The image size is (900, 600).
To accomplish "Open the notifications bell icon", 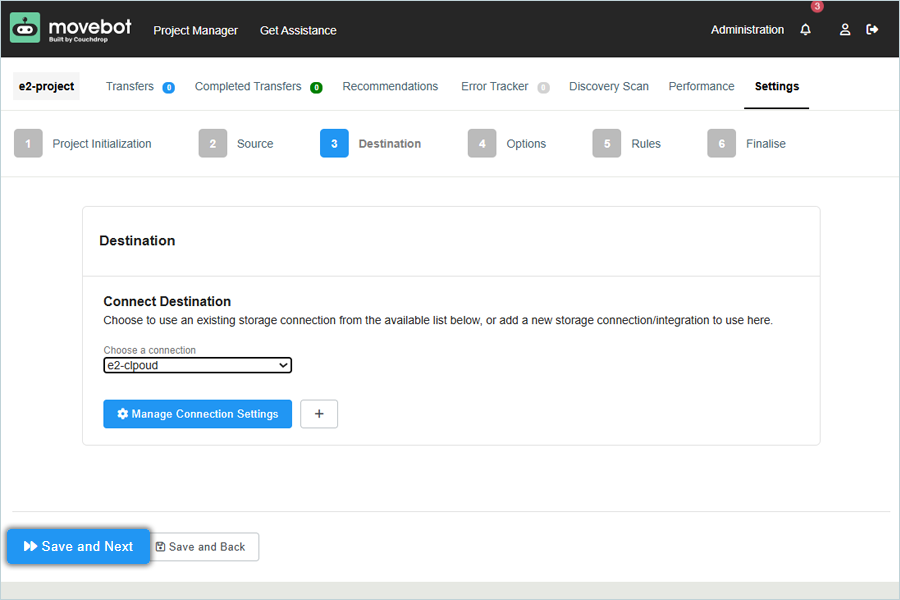I will [806, 30].
